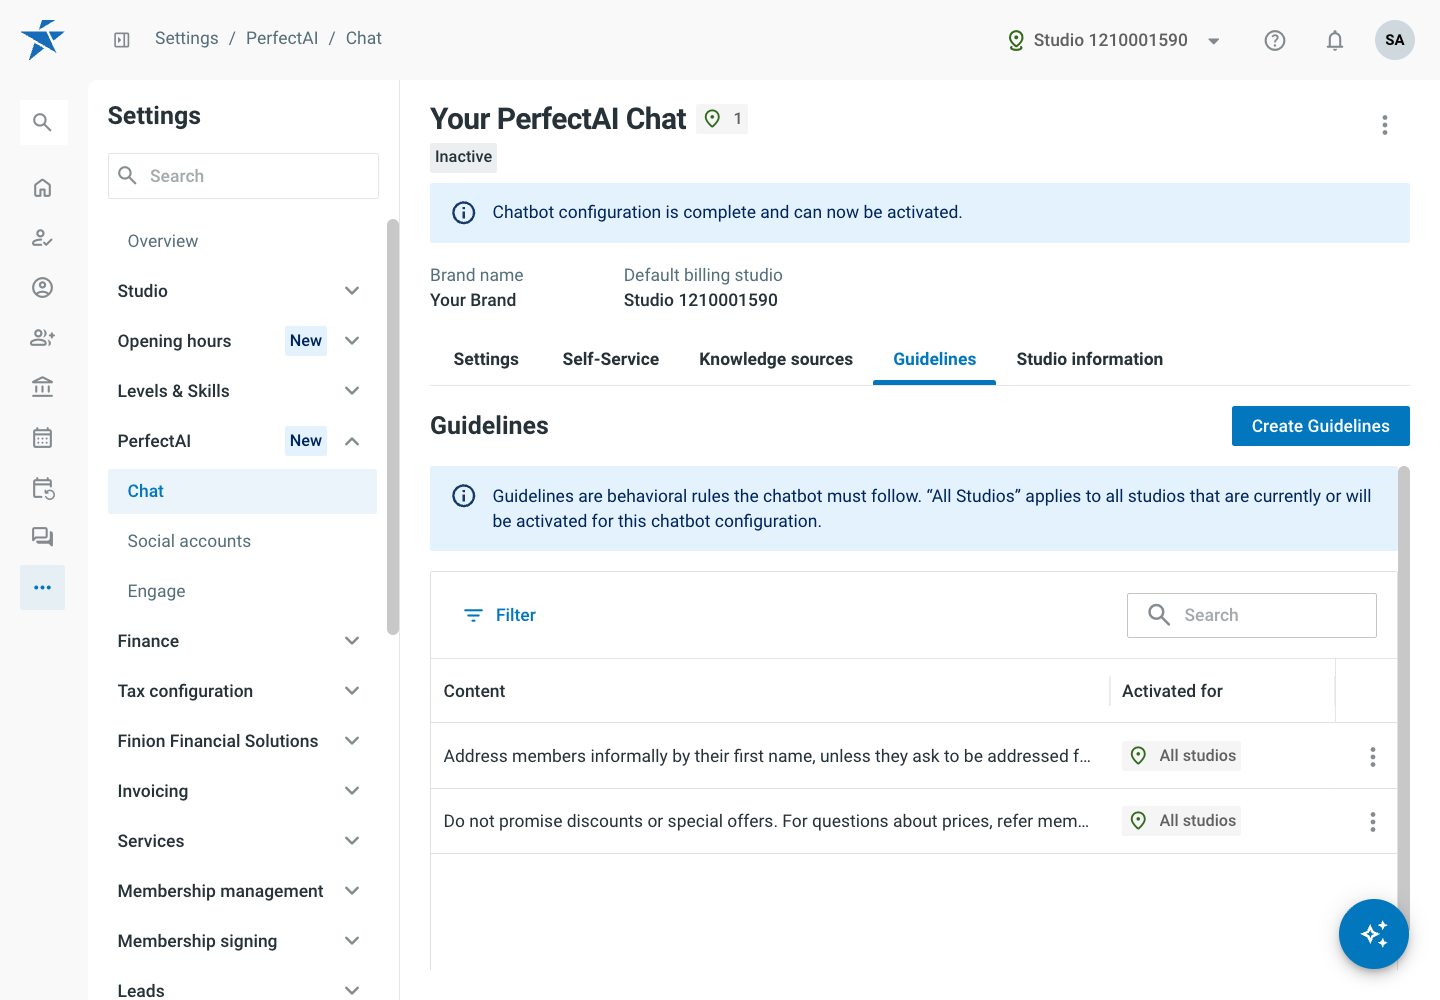The height and width of the screenshot is (1000, 1440).
Task: Open the group-add people icon in left rail
Action: click(42, 338)
